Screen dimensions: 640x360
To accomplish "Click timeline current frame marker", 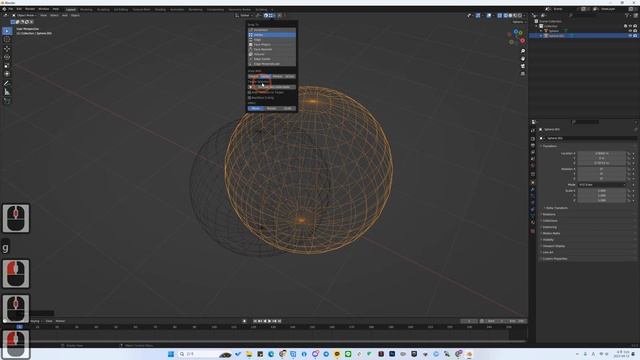I will point(19,327).
